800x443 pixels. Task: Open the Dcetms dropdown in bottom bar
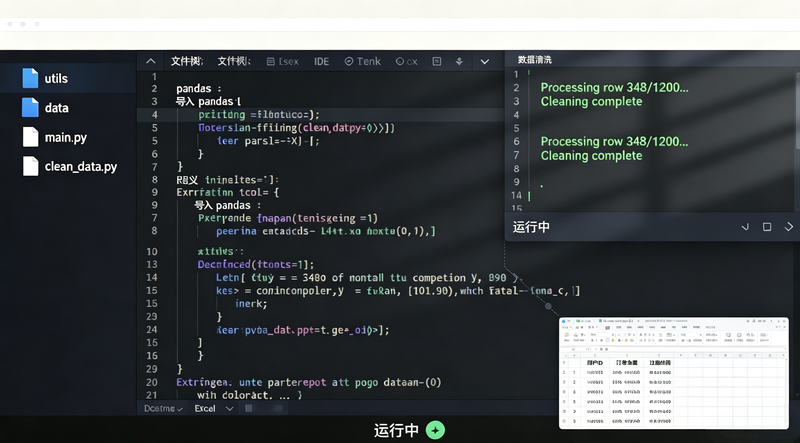pos(163,408)
